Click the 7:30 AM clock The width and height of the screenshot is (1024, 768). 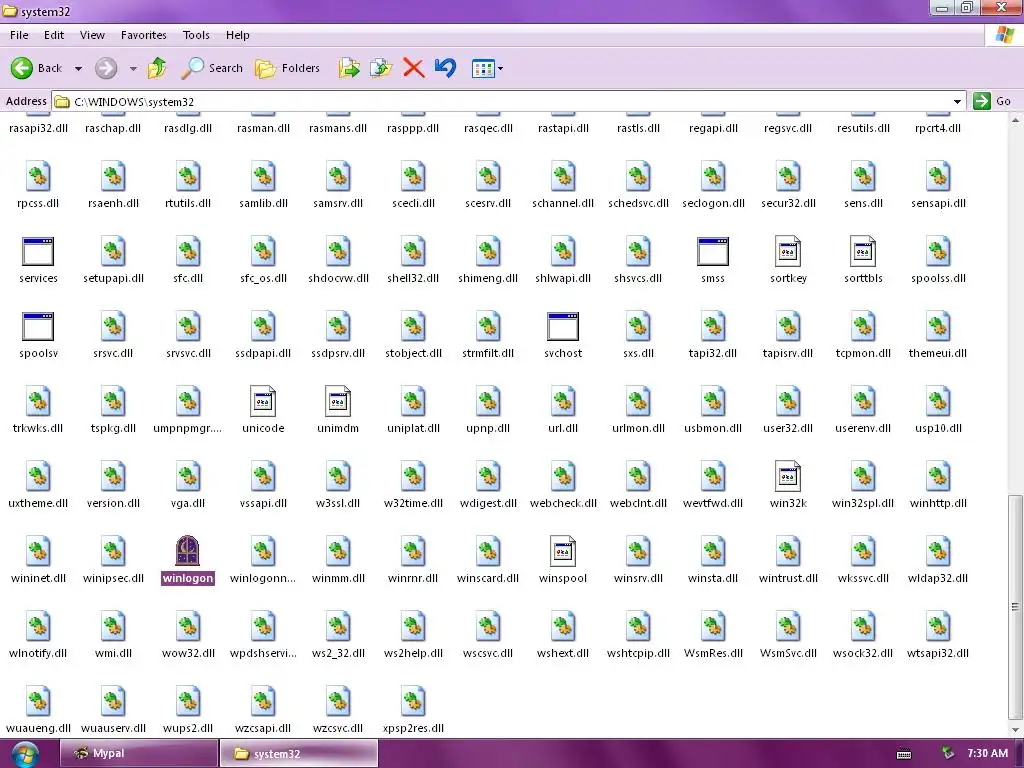coord(987,753)
